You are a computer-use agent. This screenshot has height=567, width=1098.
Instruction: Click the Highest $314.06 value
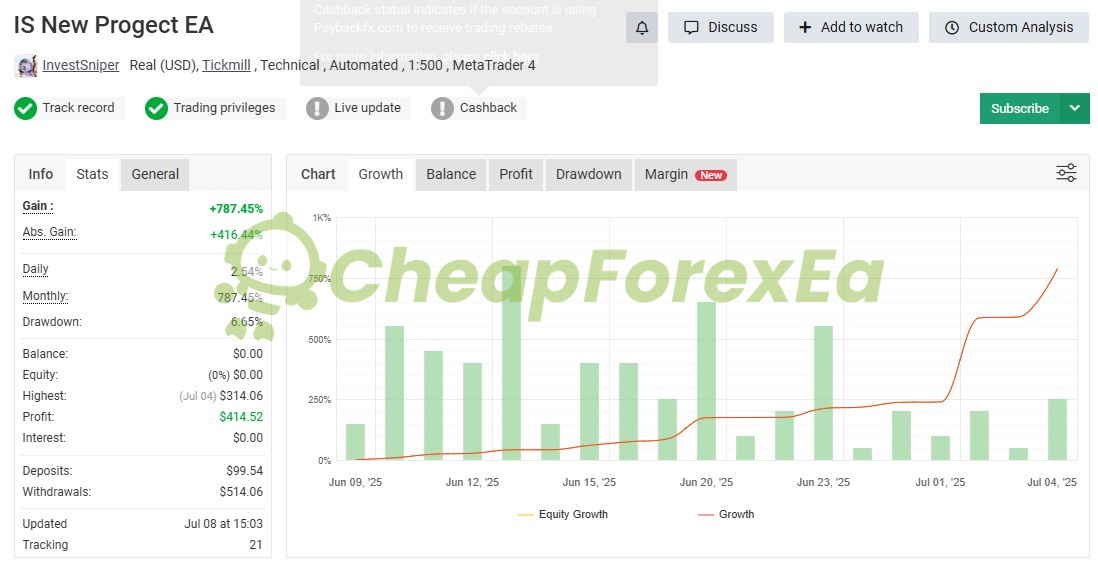(x=241, y=396)
